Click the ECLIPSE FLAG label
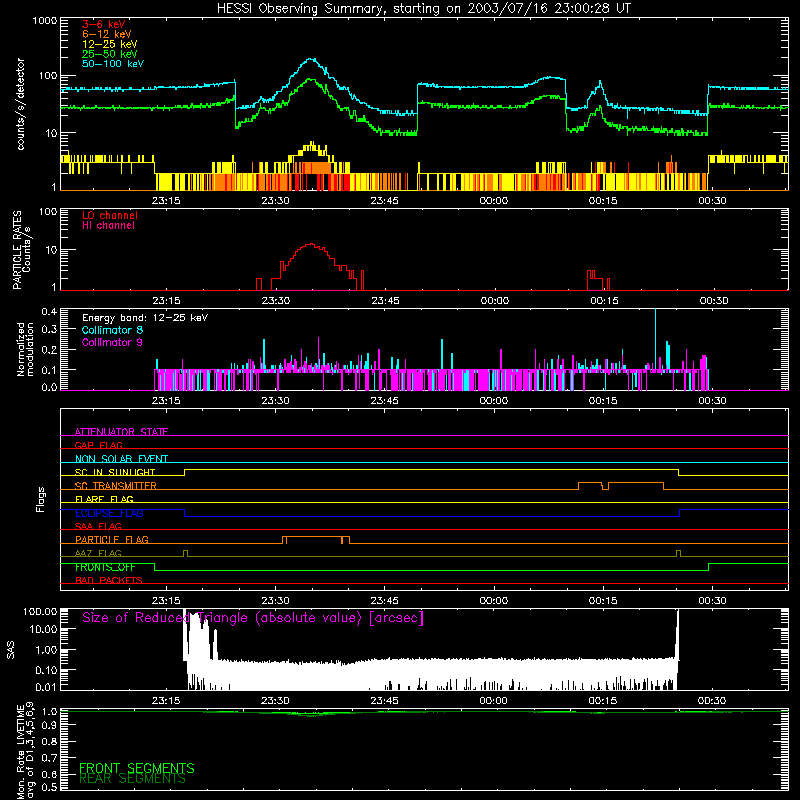Image resolution: width=800 pixels, height=800 pixels. tap(109, 513)
